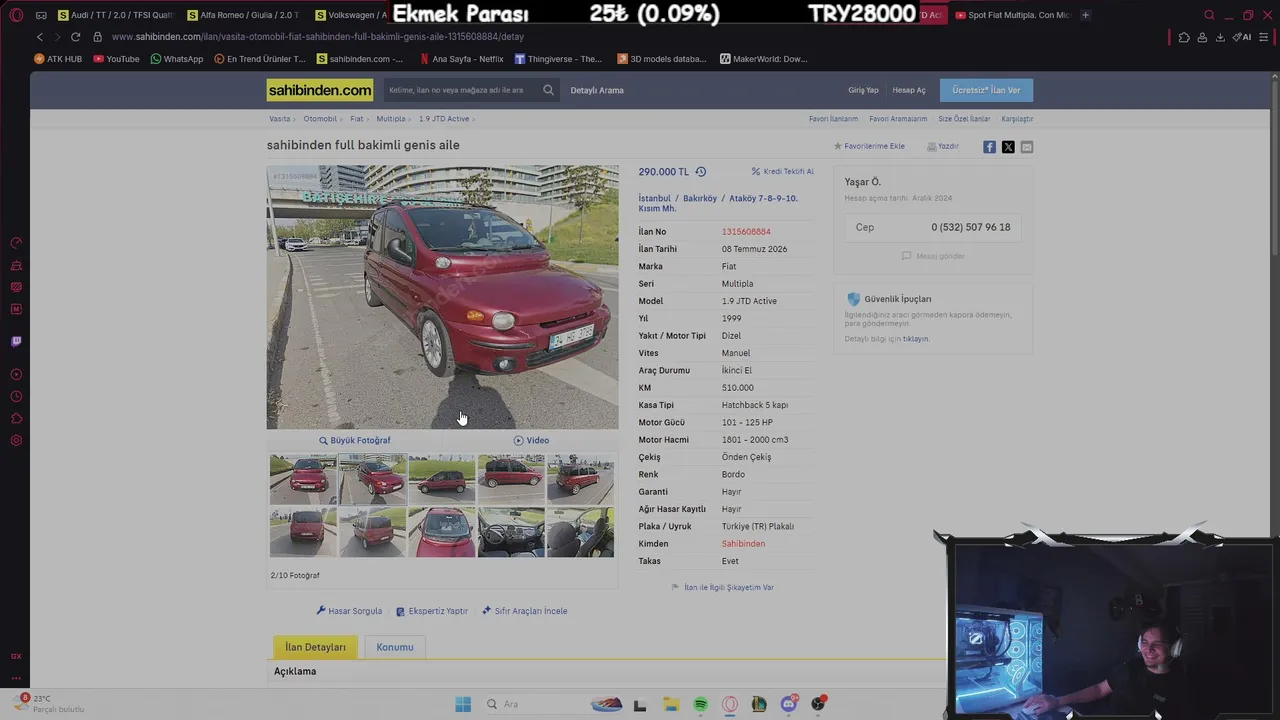
Task: Go to the Multipla breadcrumb
Action: (x=391, y=119)
